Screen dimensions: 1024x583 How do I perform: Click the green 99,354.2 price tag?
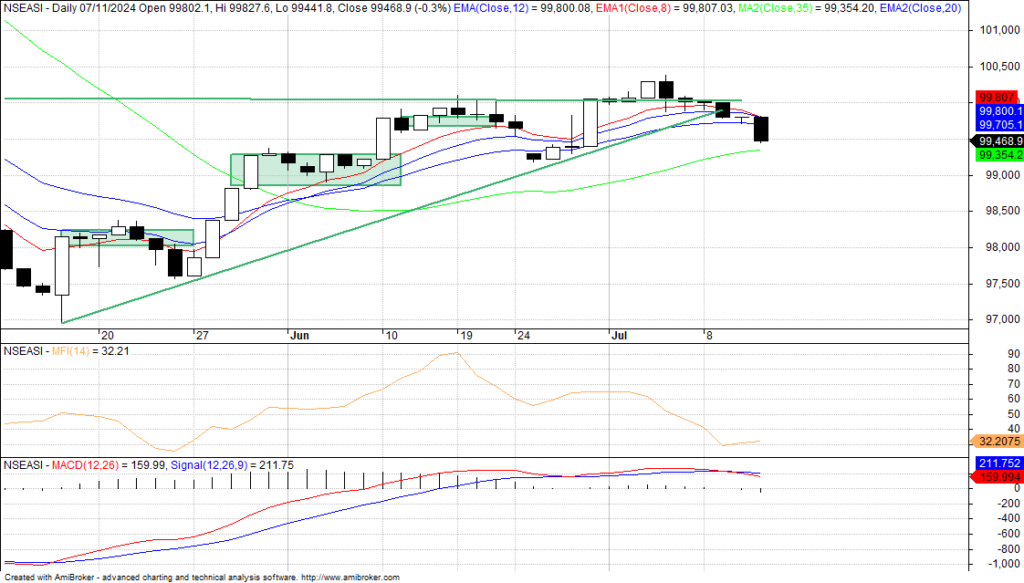(x=999, y=155)
